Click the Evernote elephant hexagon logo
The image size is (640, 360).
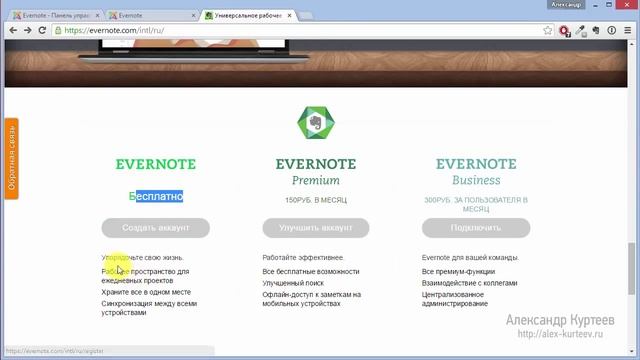(316, 122)
